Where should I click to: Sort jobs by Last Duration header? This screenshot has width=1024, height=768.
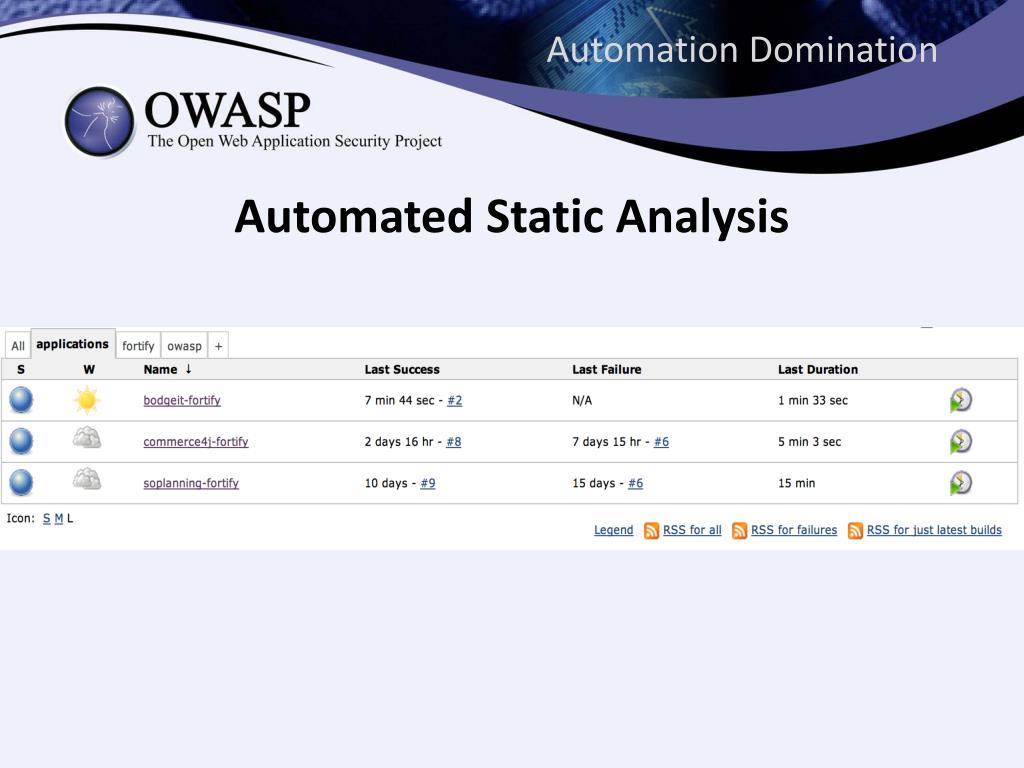818,370
